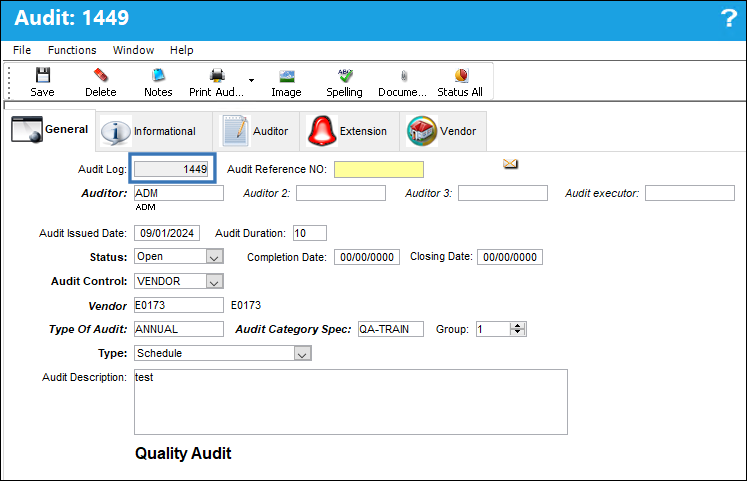The width and height of the screenshot is (747, 481).
Task: Decrease the Group value with down arrow
Action: click(x=517, y=332)
